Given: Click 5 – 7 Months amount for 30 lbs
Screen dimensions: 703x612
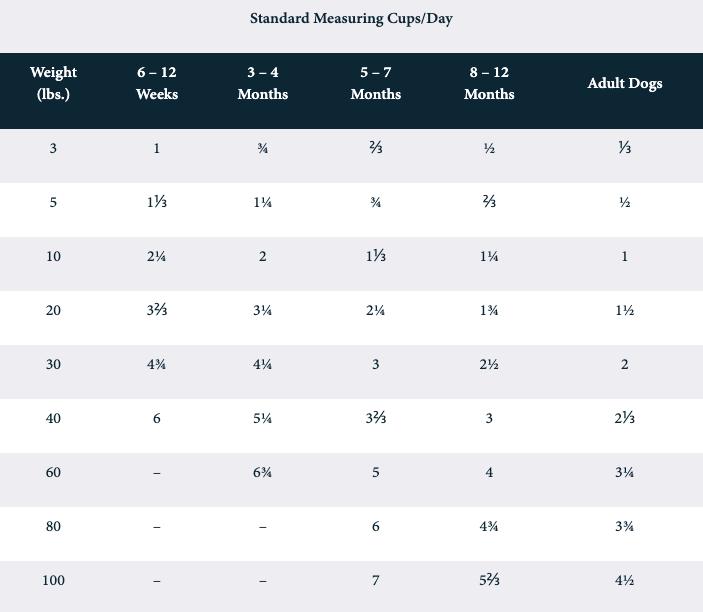Looking at the screenshot, I should point(376,364).
